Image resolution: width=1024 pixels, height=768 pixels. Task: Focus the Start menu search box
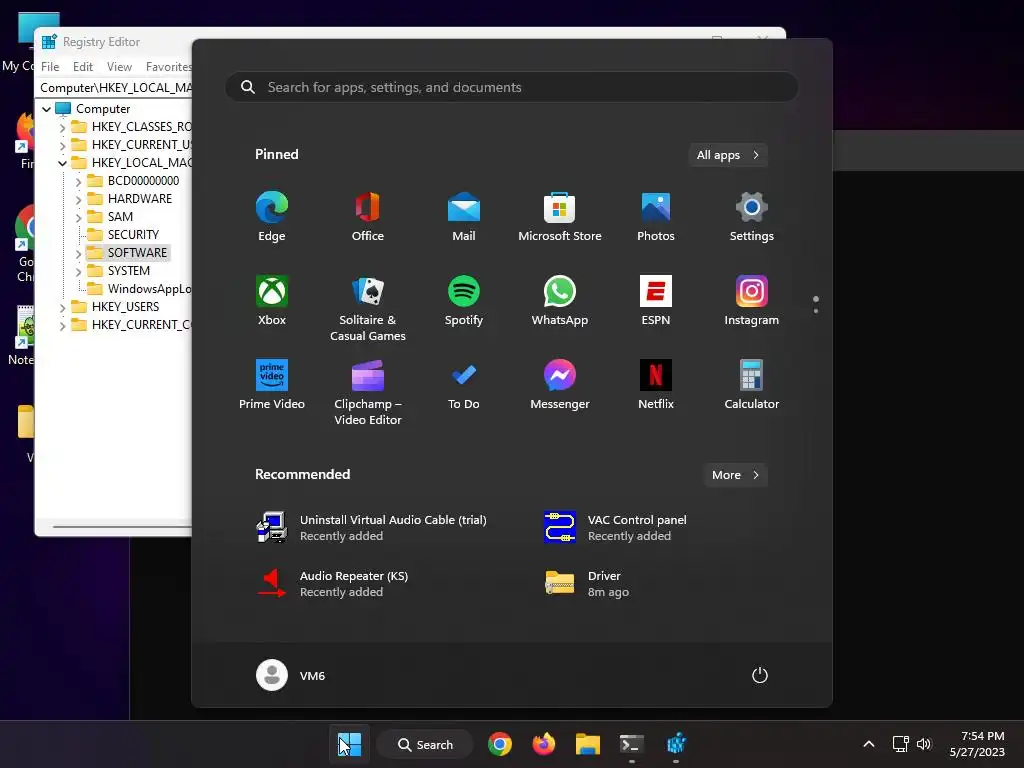click(x=512, y=87)
